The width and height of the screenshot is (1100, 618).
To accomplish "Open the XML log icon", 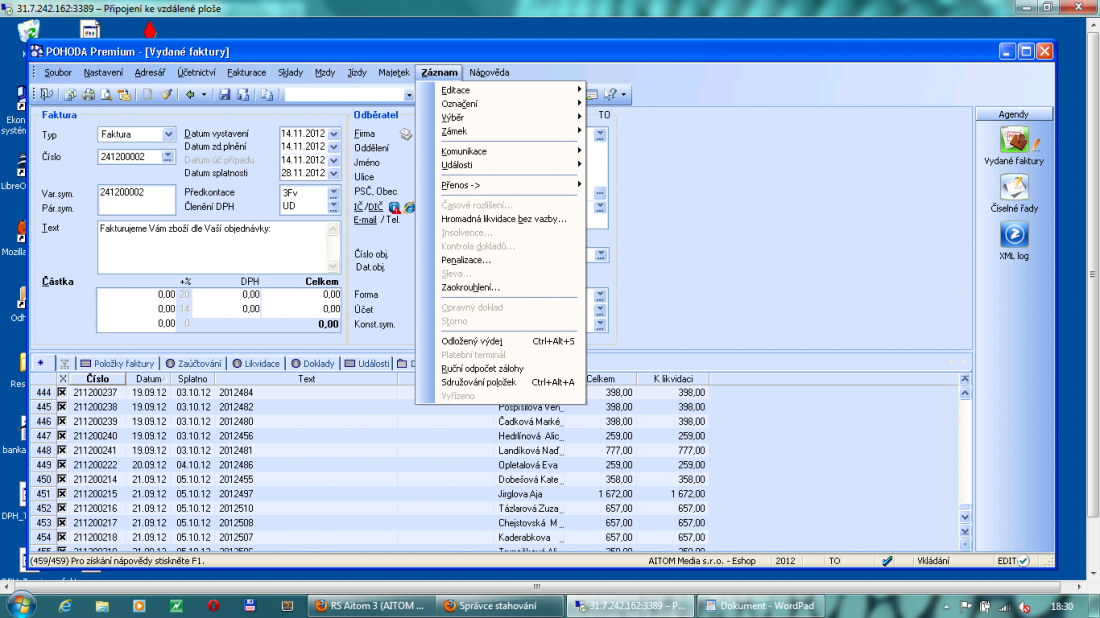I will [x=1013, y=235].
